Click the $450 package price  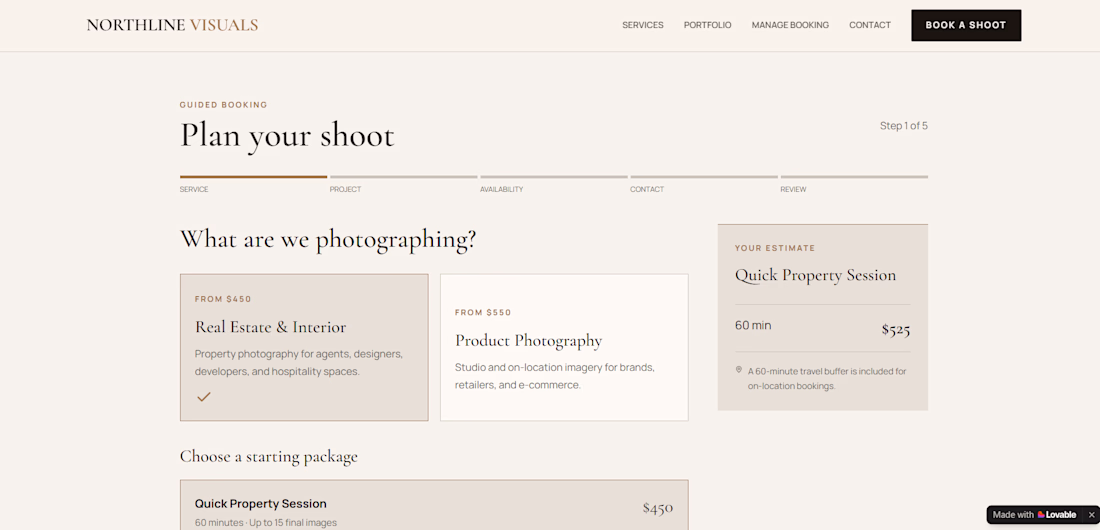pyautogui.click(x=657, y=508)
